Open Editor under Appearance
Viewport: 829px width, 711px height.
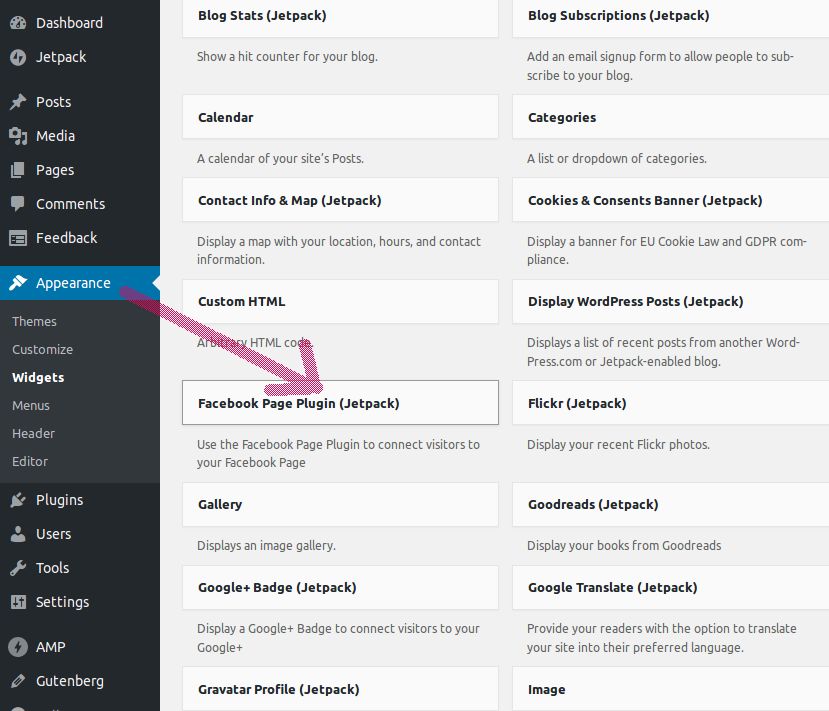pos(30,461)
